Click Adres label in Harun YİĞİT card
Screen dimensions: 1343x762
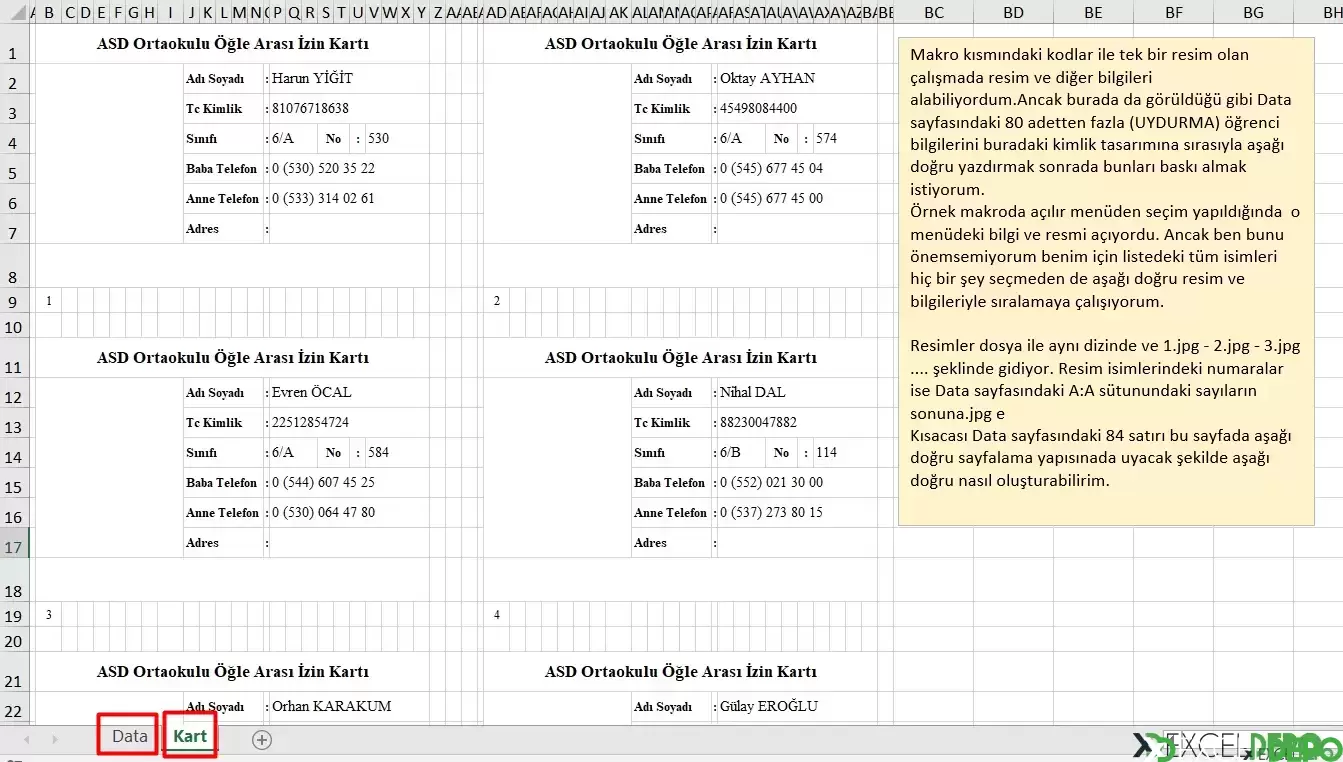click(202, 229)
